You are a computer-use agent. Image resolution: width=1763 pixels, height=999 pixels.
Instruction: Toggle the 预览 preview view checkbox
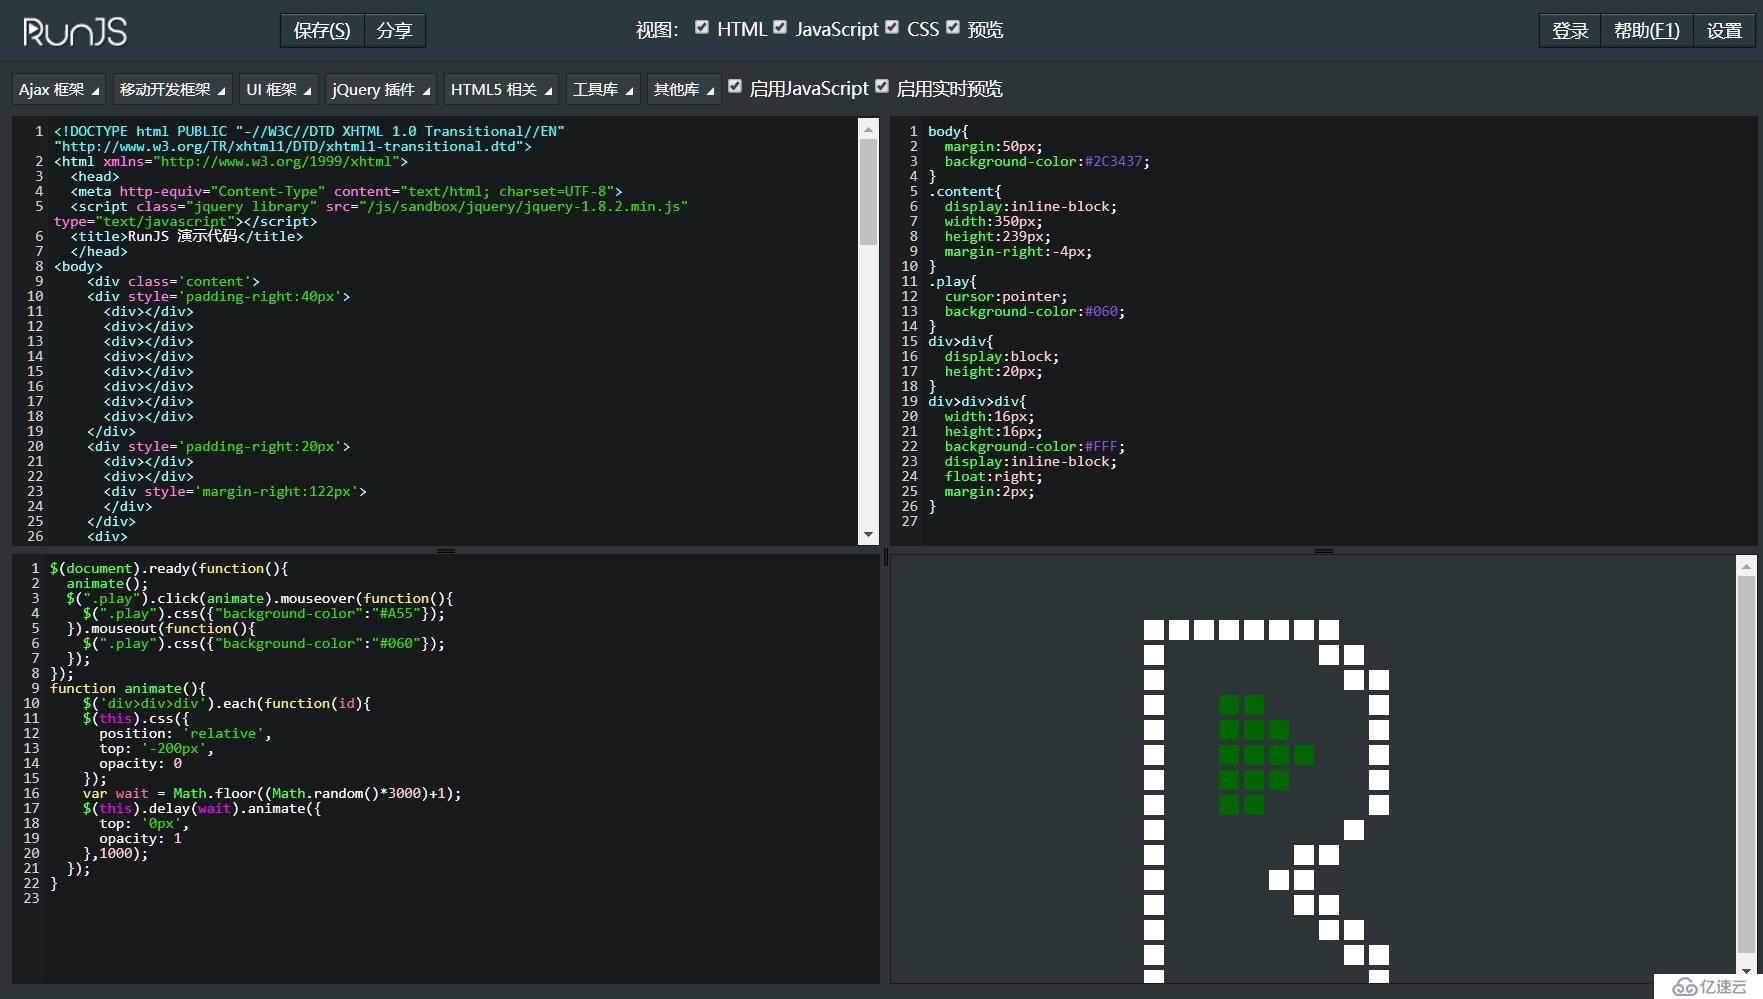pos(953,28)
